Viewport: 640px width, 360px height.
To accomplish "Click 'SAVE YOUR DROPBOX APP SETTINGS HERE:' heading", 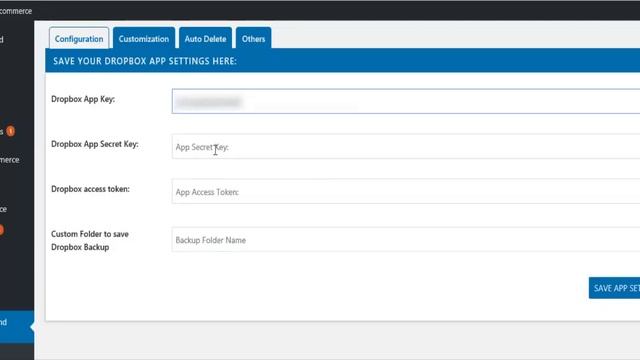I will pyautogui.click(x=145, y=61).
